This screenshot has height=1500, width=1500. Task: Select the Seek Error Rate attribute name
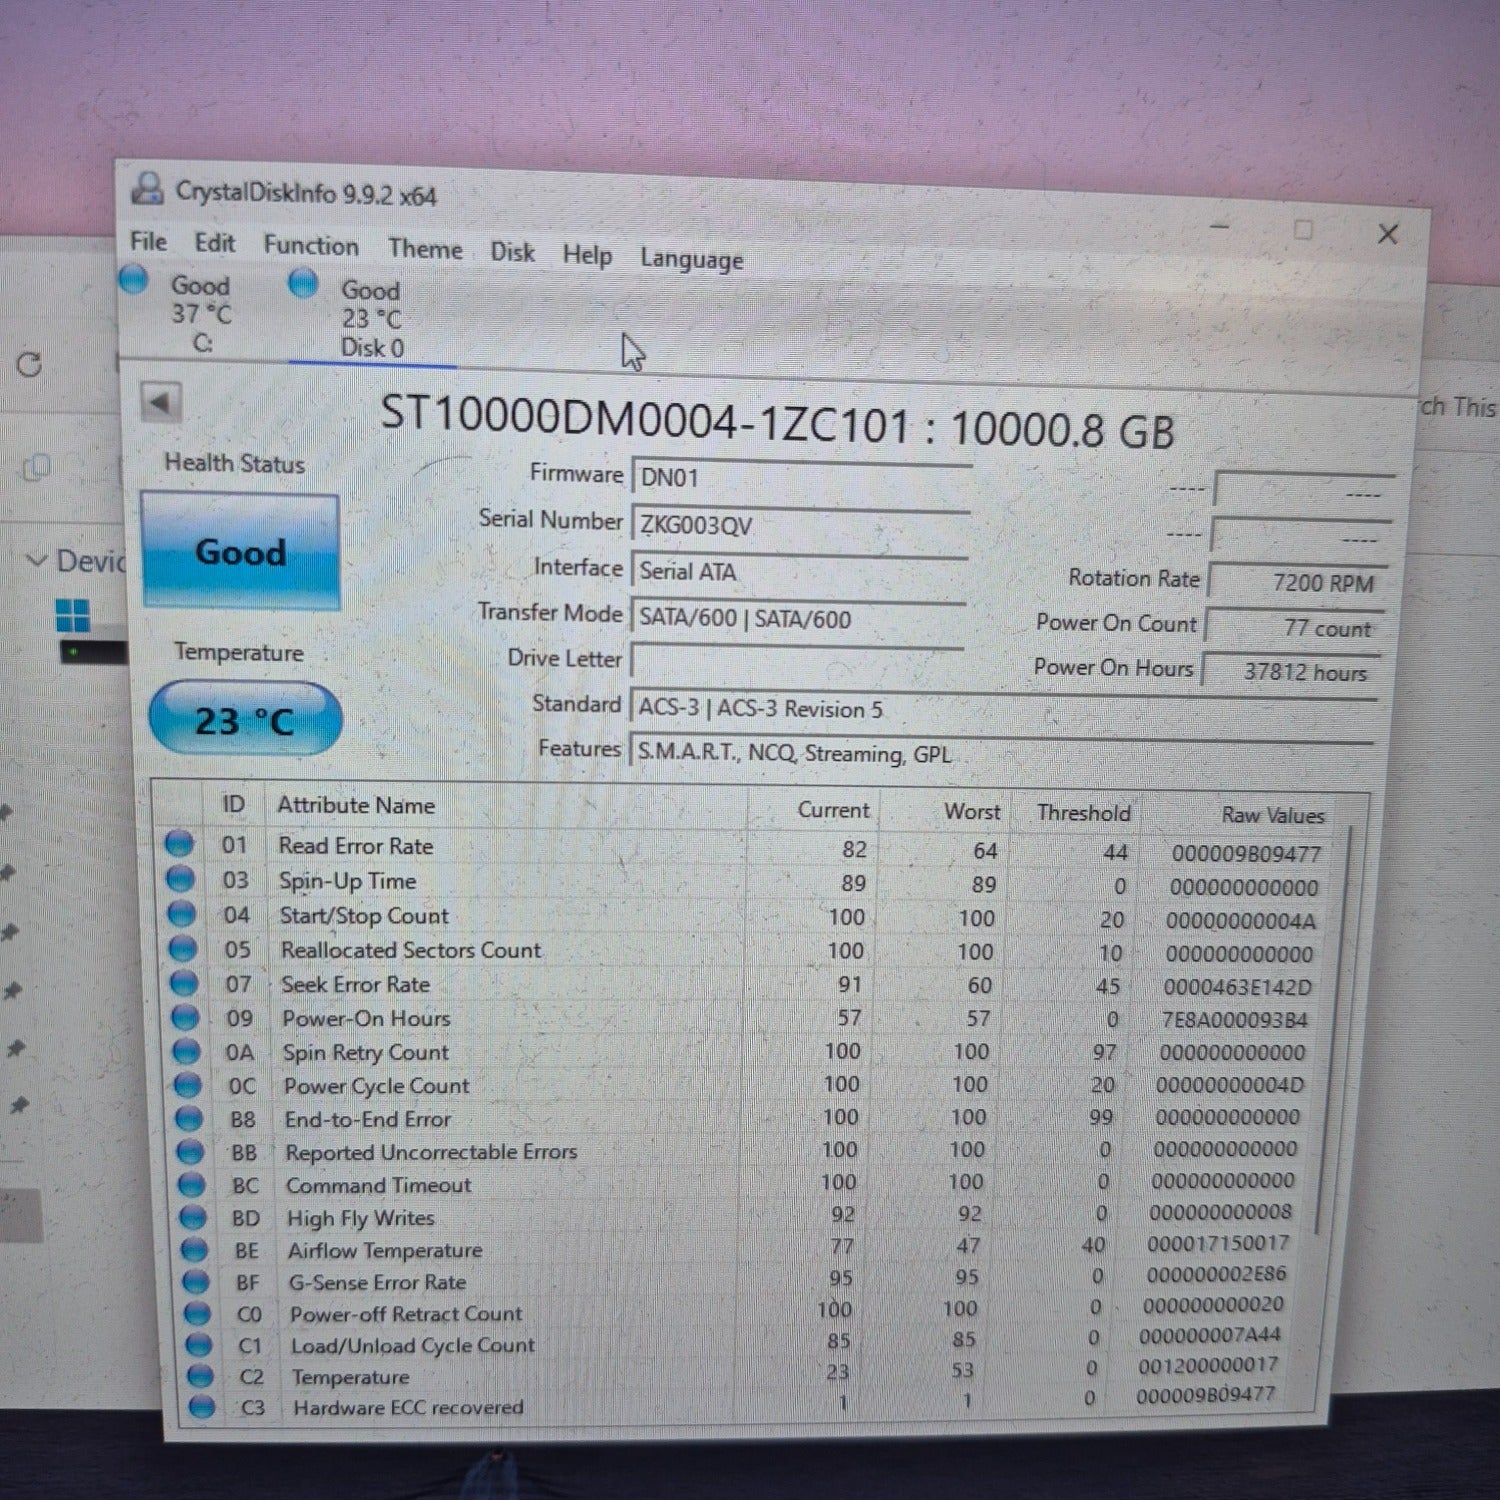click(356, 985)
